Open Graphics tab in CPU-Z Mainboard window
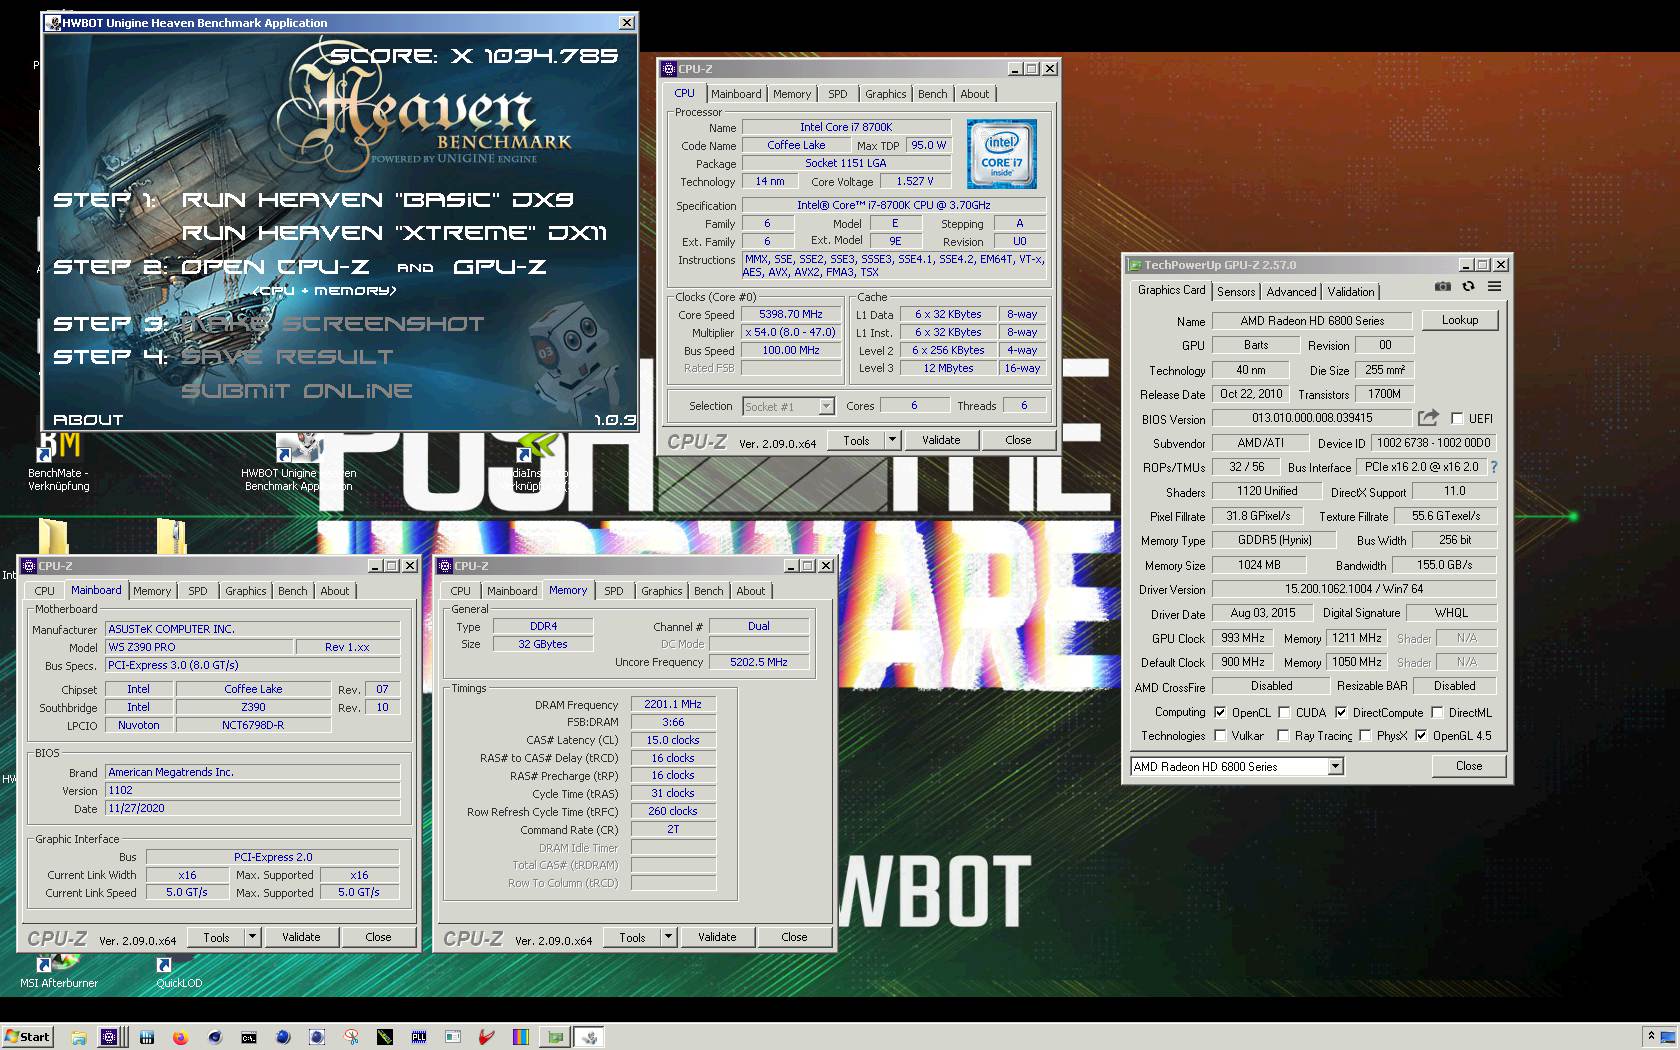Image resolution: width=1680 pixels, height=1050 pixels. [x=246, y=591]
